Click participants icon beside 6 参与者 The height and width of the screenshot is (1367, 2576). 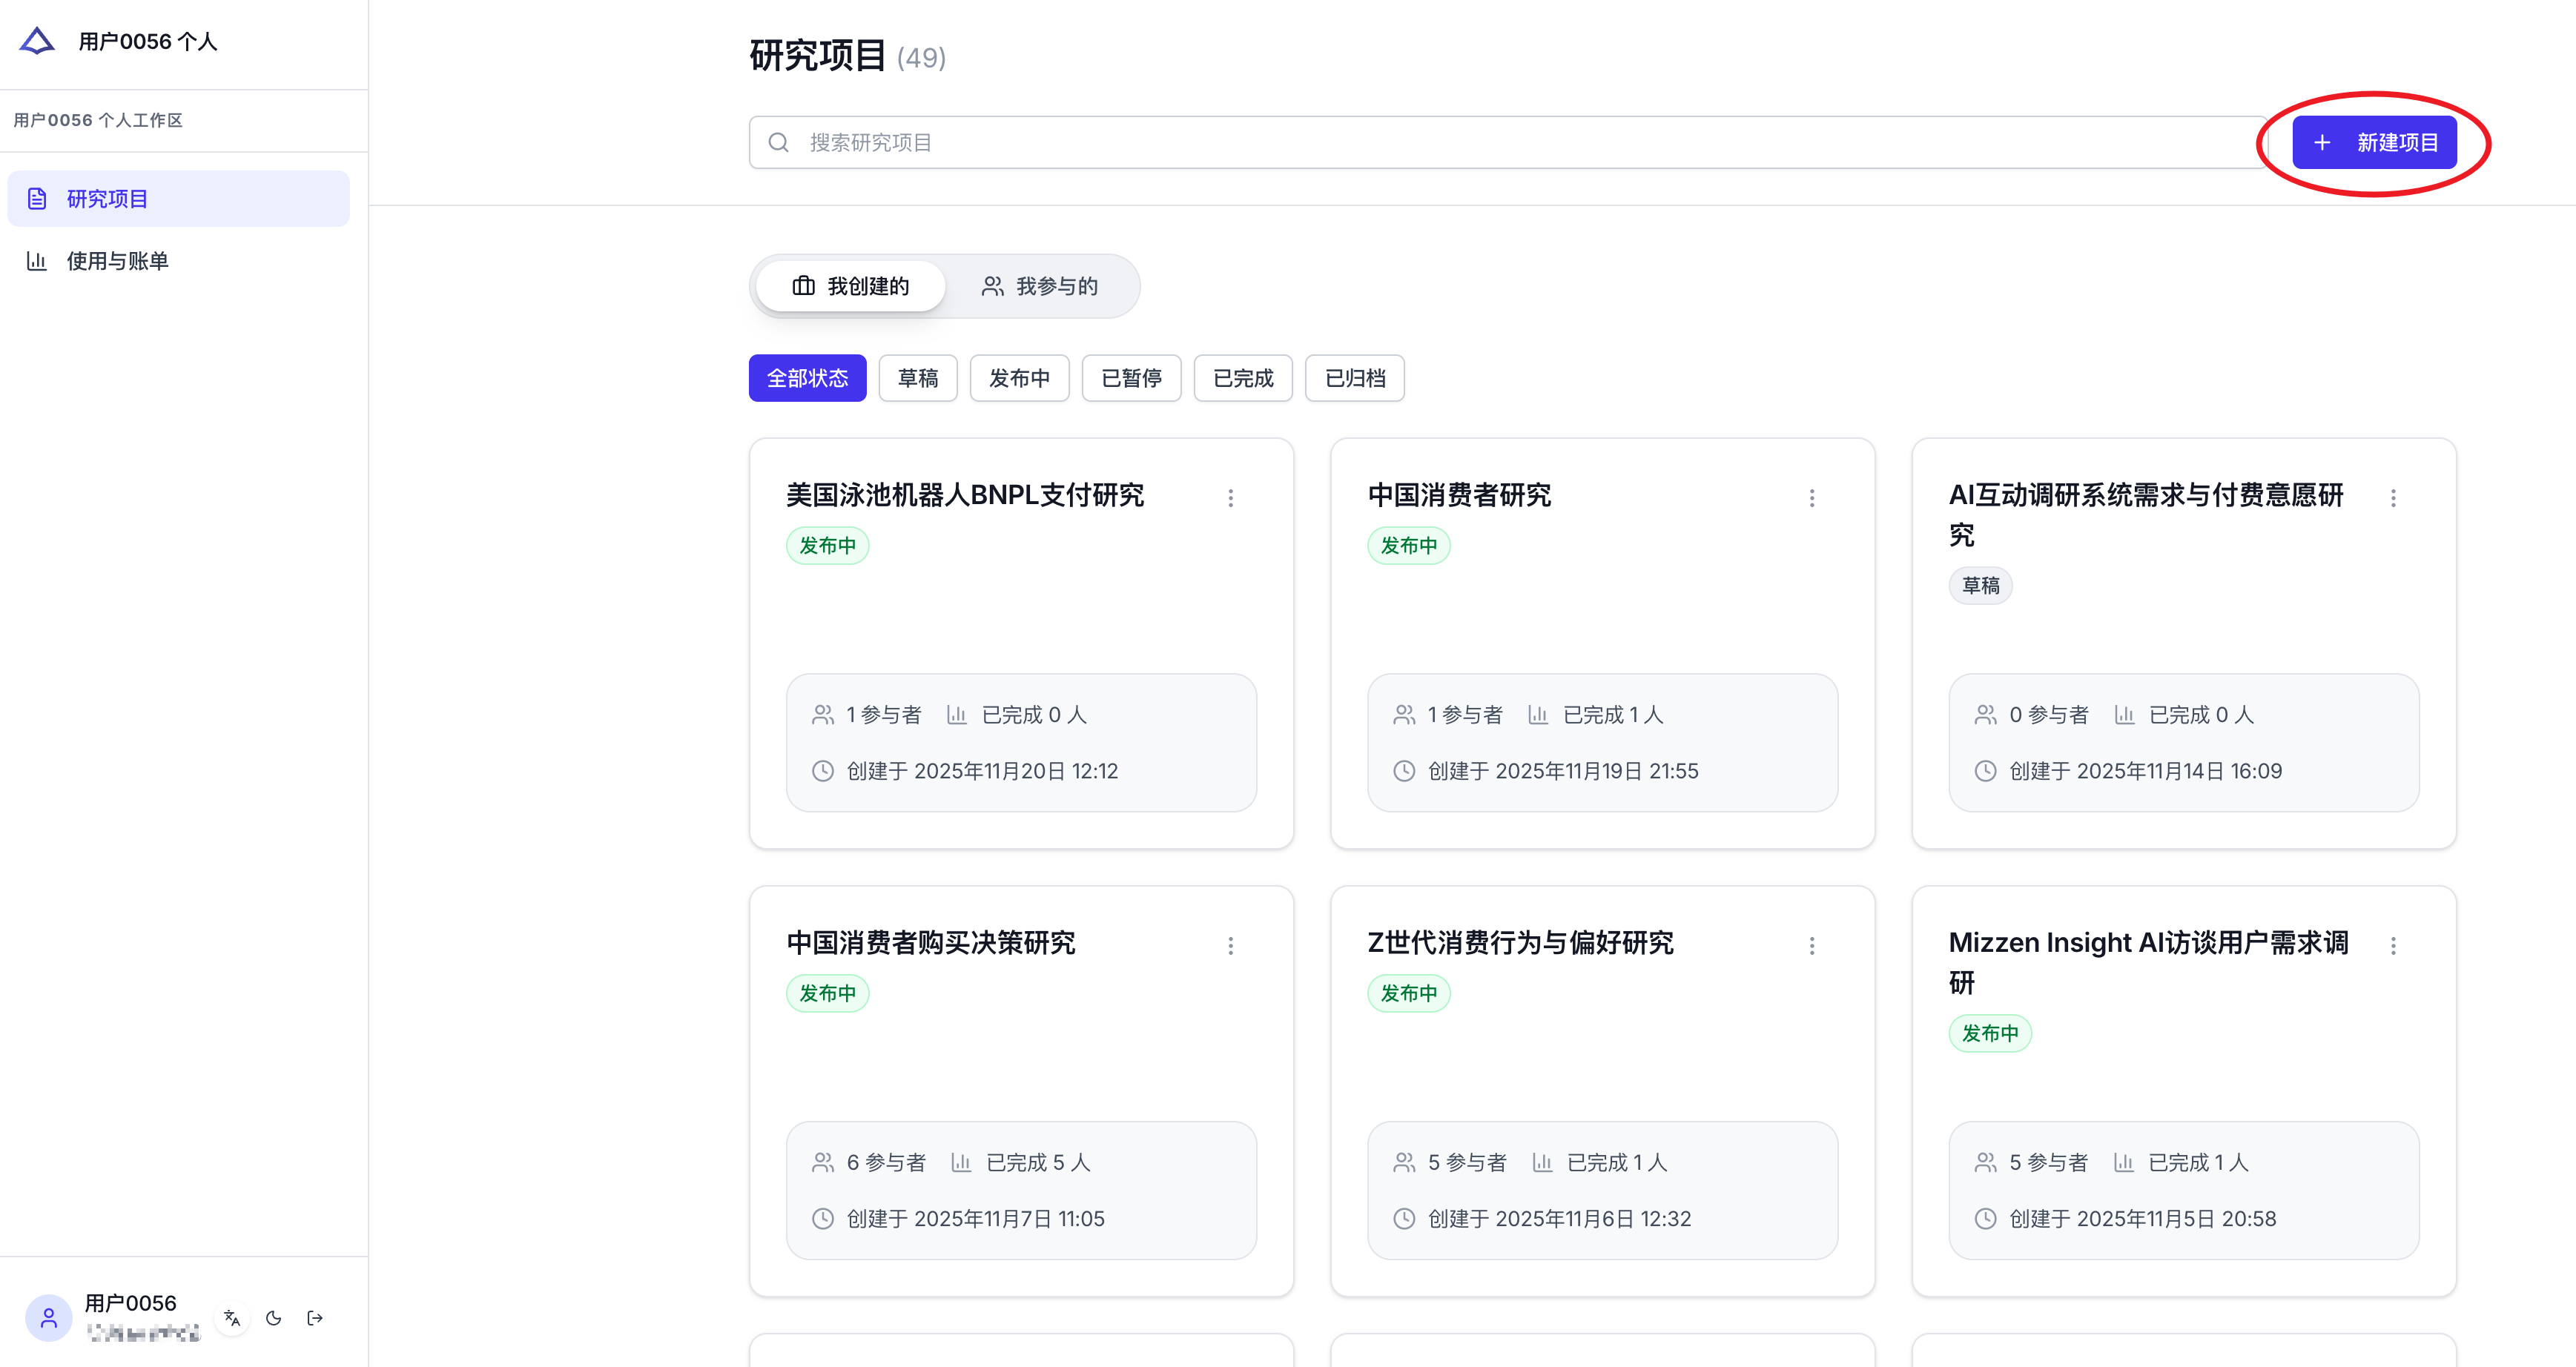[x=822, y=1162]
